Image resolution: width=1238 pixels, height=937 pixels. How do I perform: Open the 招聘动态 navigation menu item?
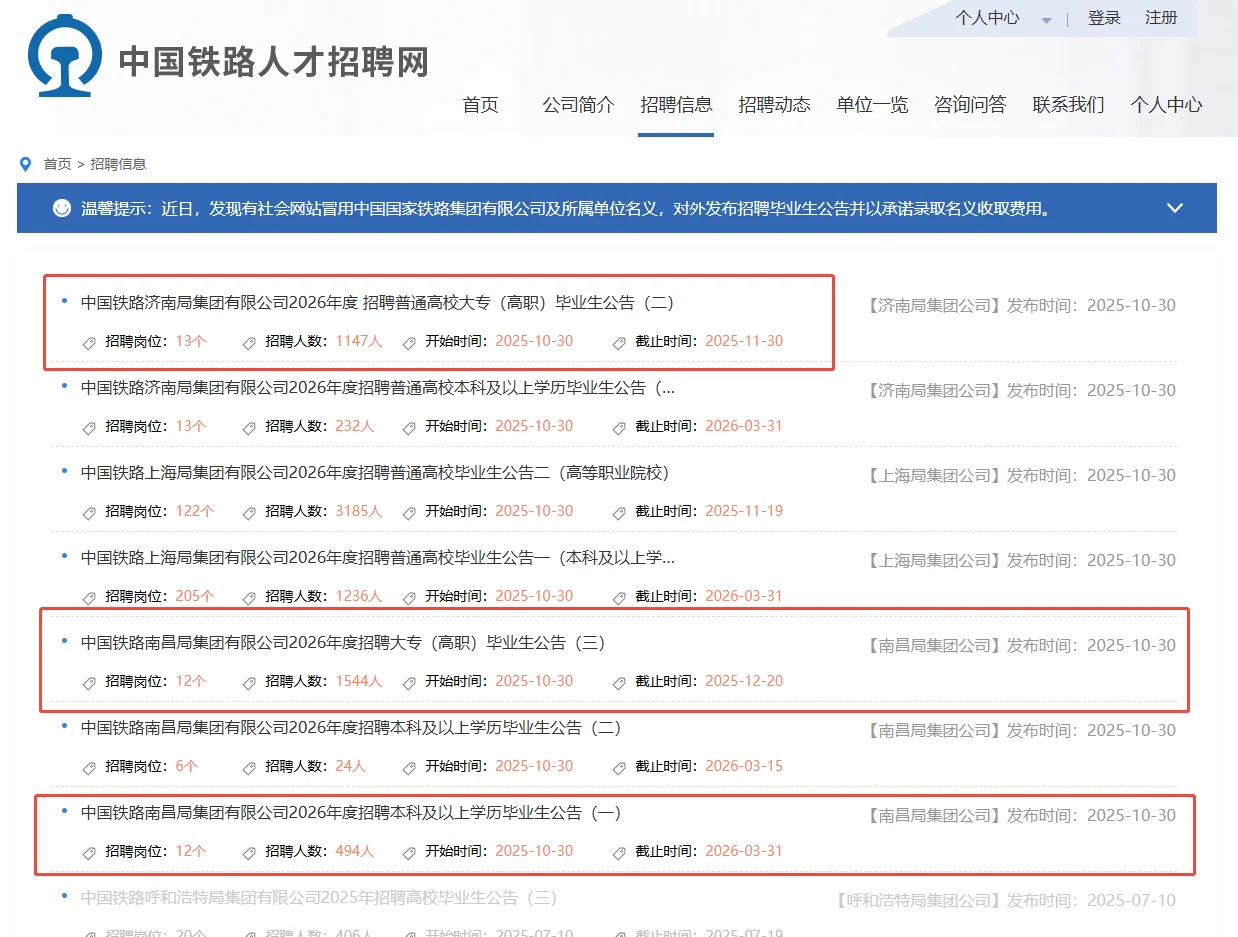(x=774, y=104)
